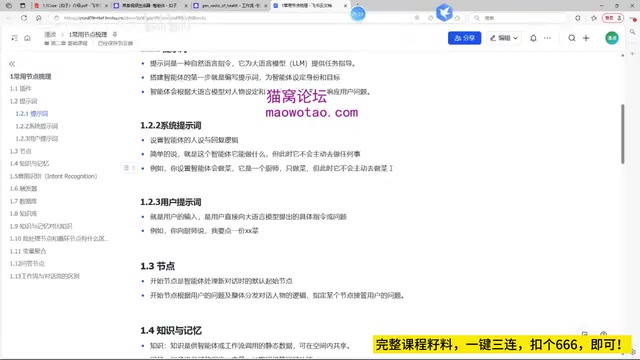Screen dimensions: 640x360
Task: Jump to outline item 1.13
Action: (44, 276)
